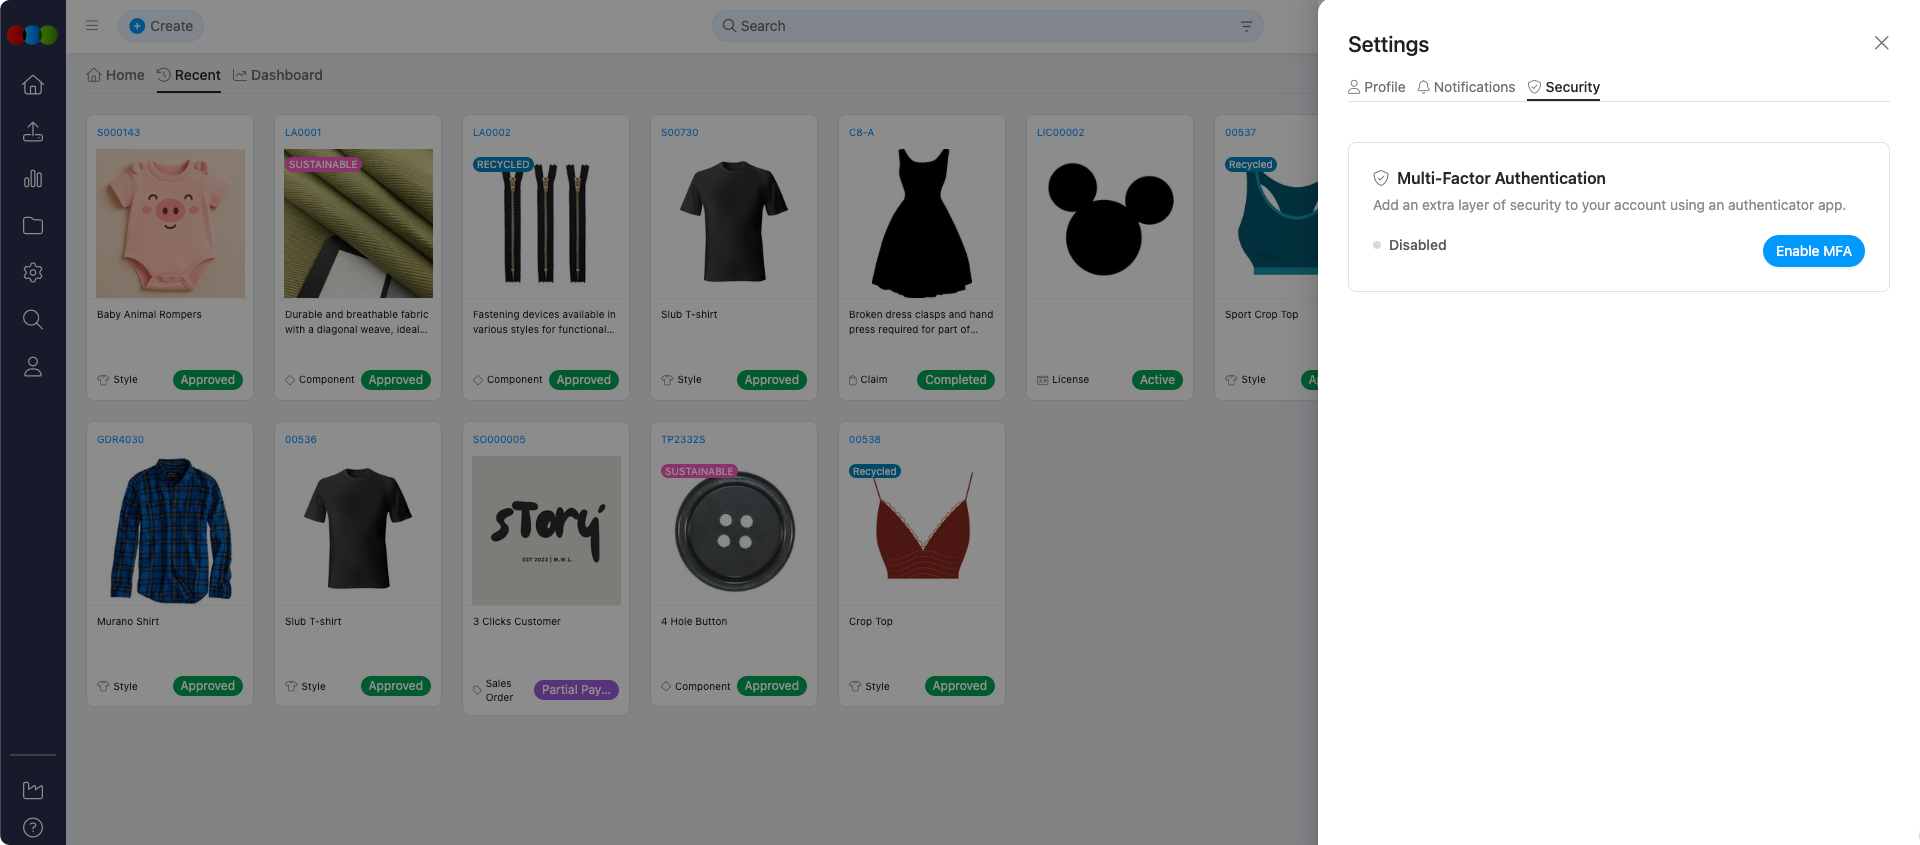Open the folder icon in the sidebar
The image size is (1920, 845).
(x=33, y=226)
